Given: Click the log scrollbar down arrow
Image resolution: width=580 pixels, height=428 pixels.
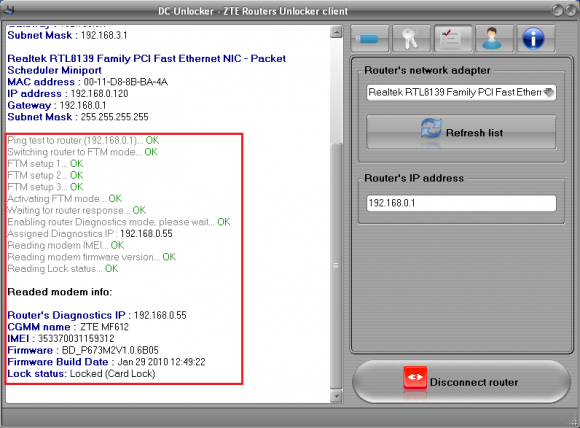Looking at the screenshot, I should 336,397.
